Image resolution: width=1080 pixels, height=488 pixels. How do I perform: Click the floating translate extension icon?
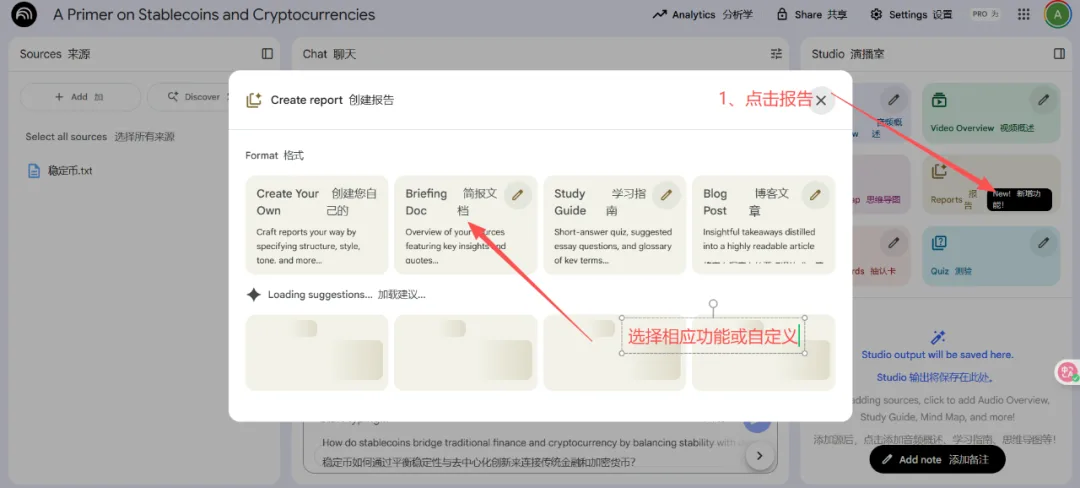pos(1069,372)
